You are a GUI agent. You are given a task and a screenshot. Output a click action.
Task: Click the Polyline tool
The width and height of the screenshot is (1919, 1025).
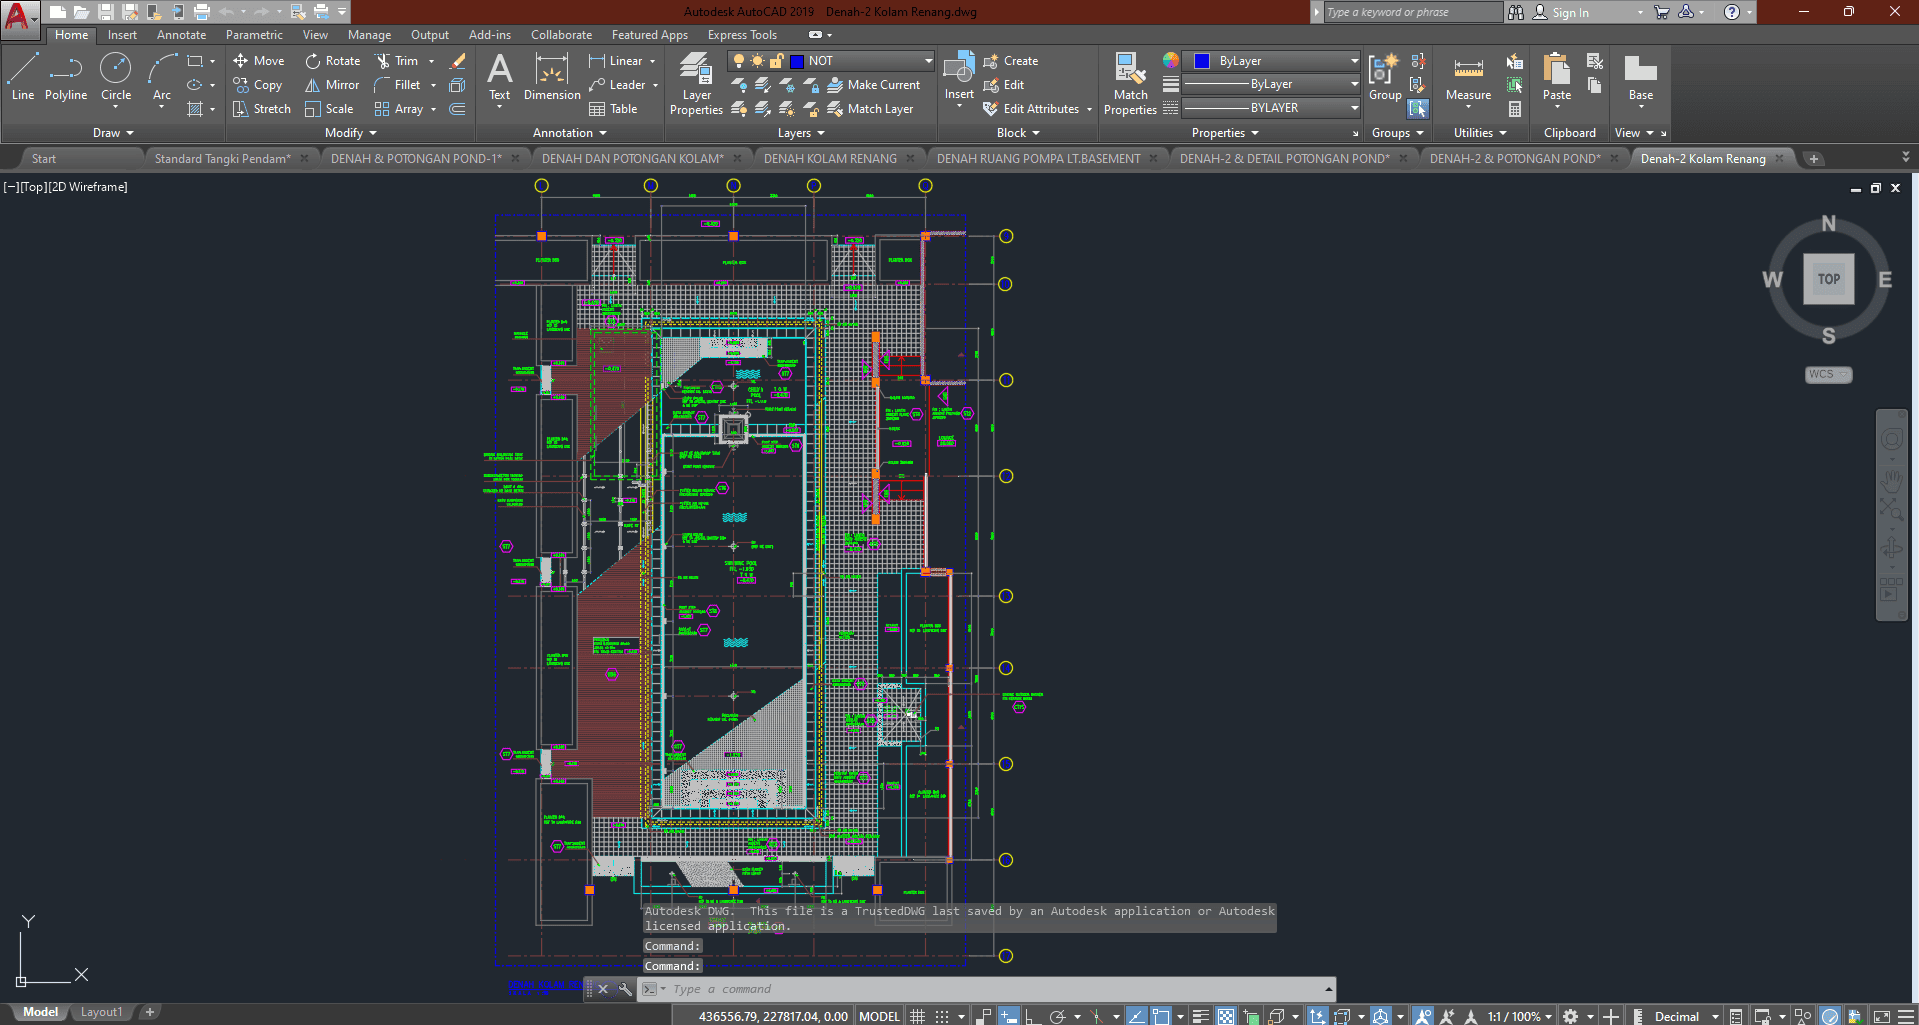[66, 77]
